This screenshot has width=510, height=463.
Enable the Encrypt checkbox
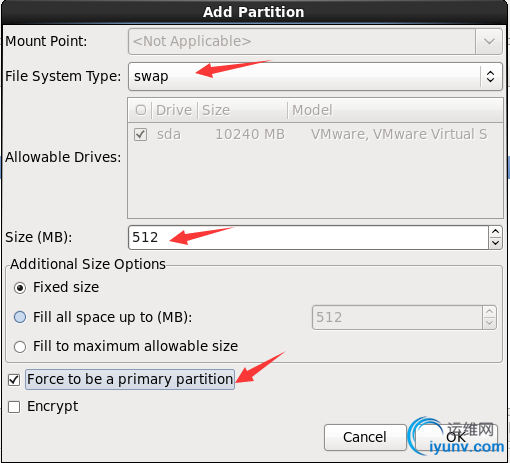tap(14, 407)
